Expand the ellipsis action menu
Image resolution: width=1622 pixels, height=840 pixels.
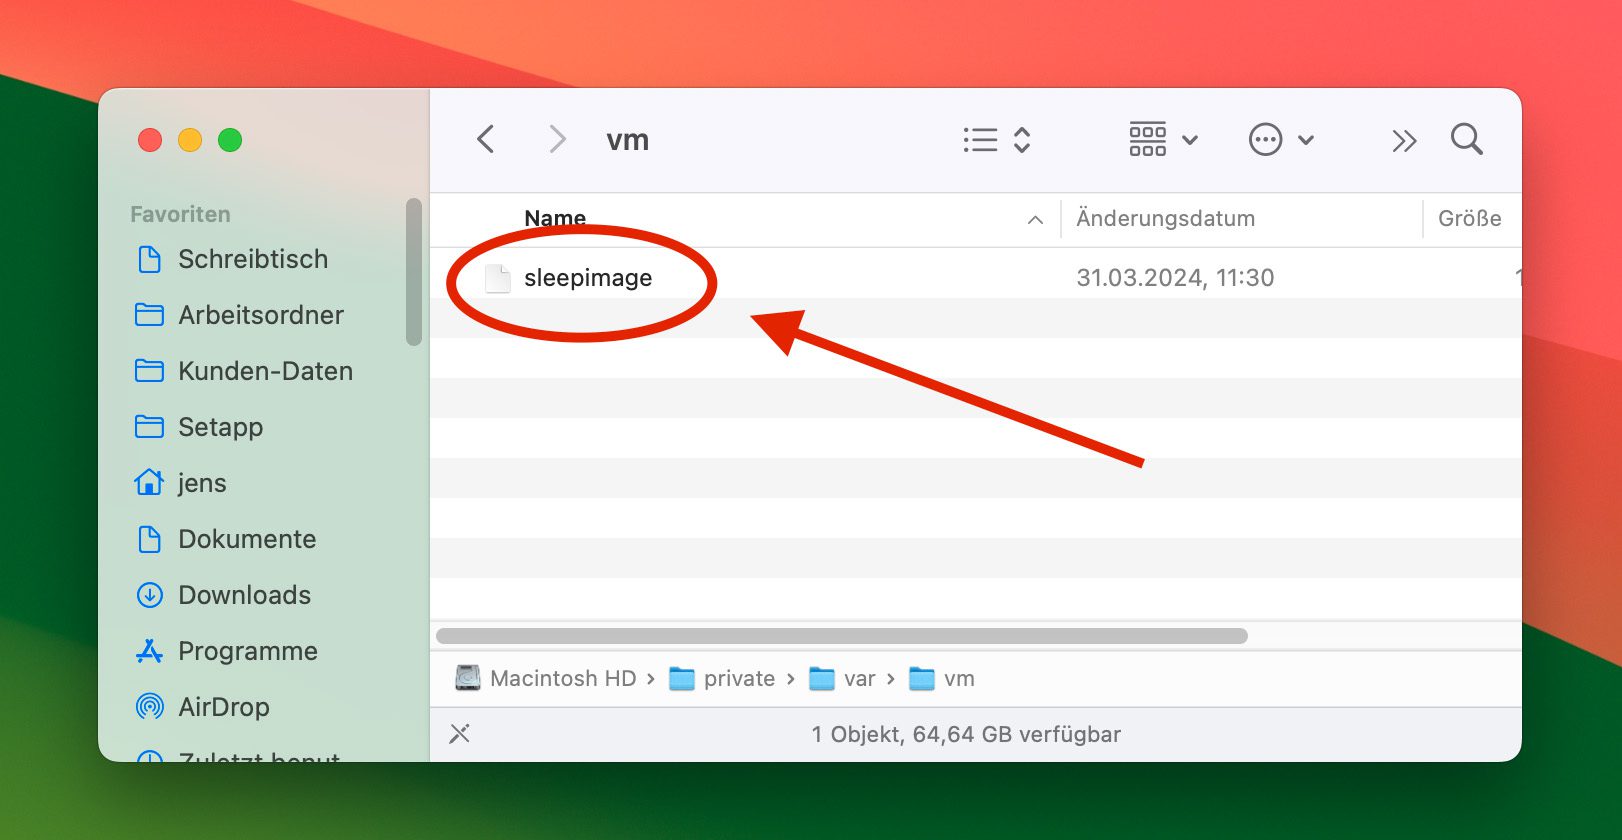1281,140
